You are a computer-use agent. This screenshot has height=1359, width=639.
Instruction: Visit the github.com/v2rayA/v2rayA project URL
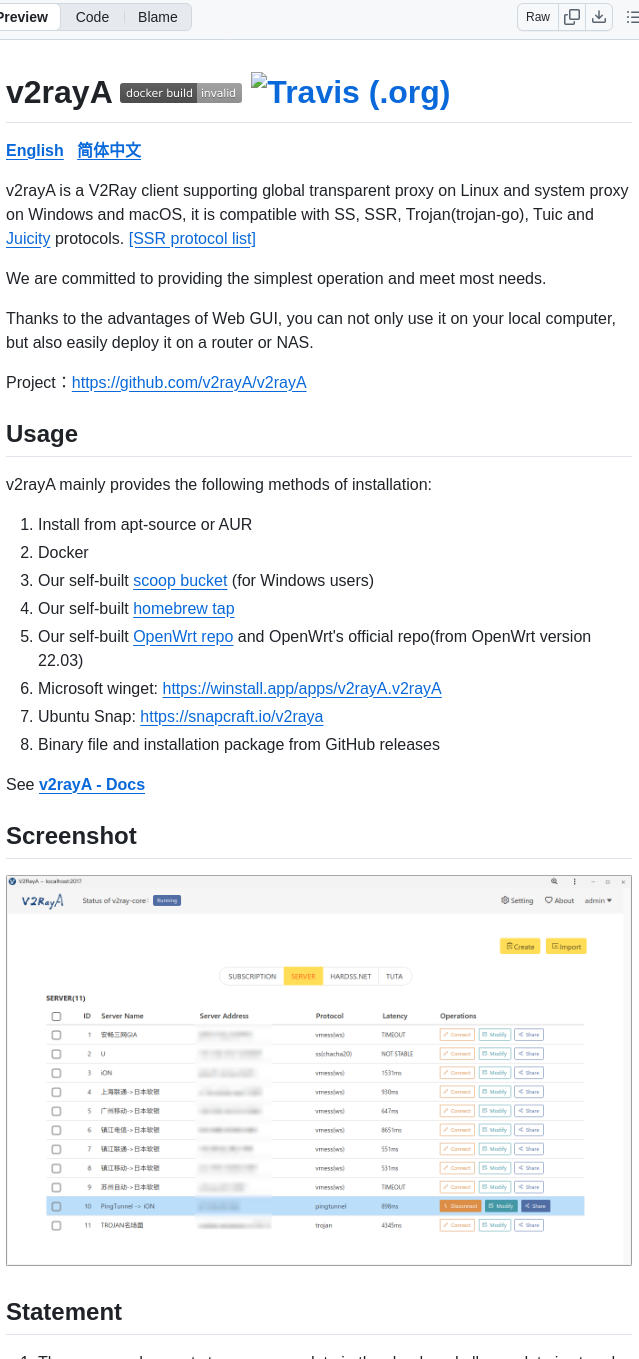coord(189,383)
